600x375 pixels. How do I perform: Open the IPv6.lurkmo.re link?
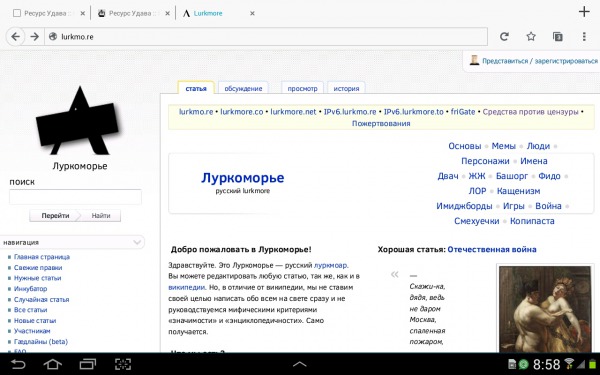coord(350,112)
